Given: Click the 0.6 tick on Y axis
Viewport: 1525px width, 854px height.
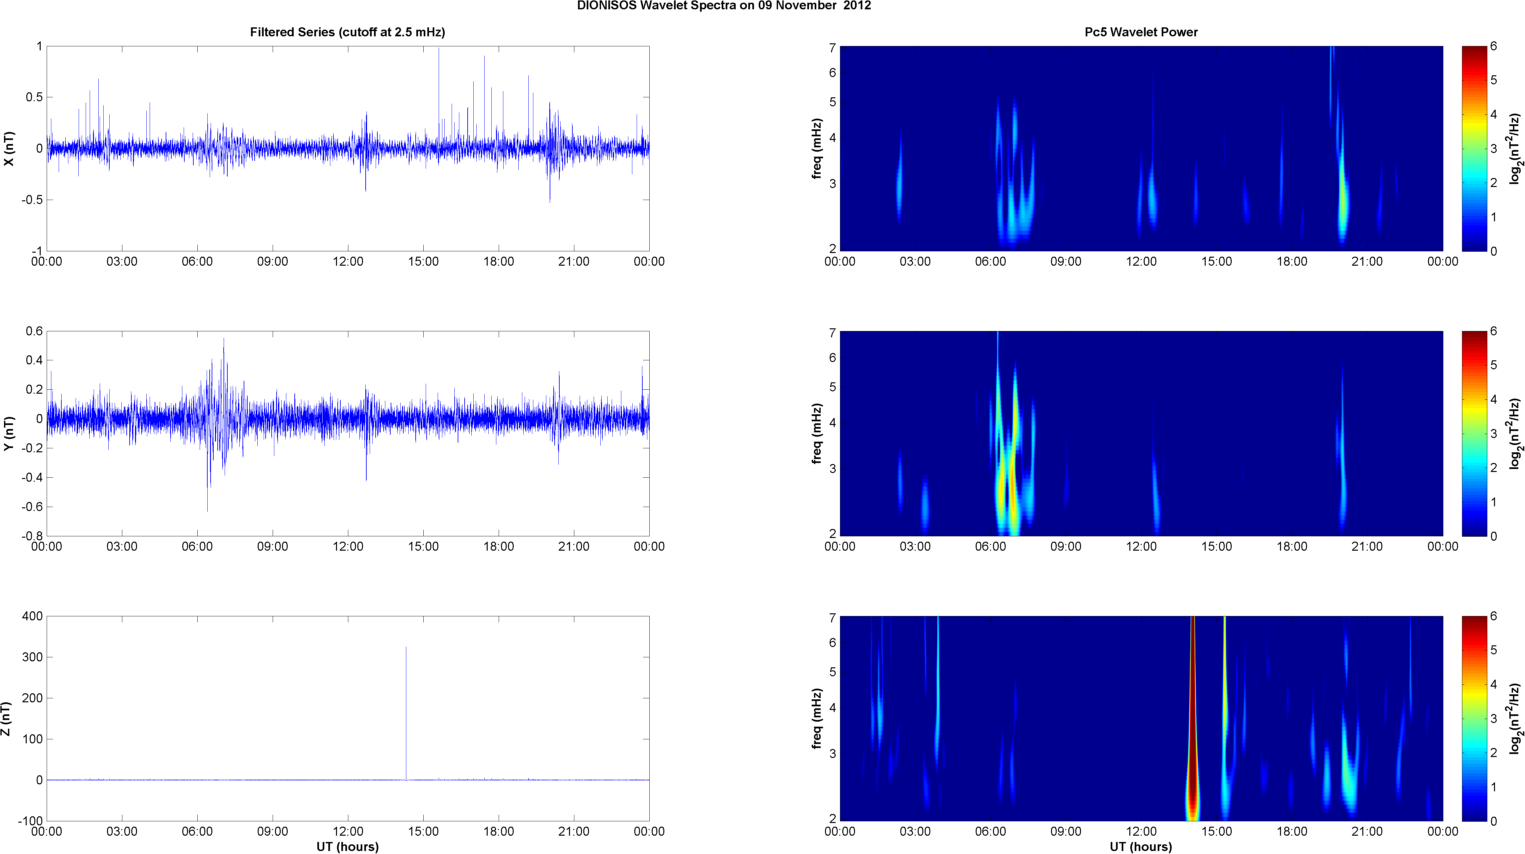Looking at the screenshot, I should click(34, 332).
